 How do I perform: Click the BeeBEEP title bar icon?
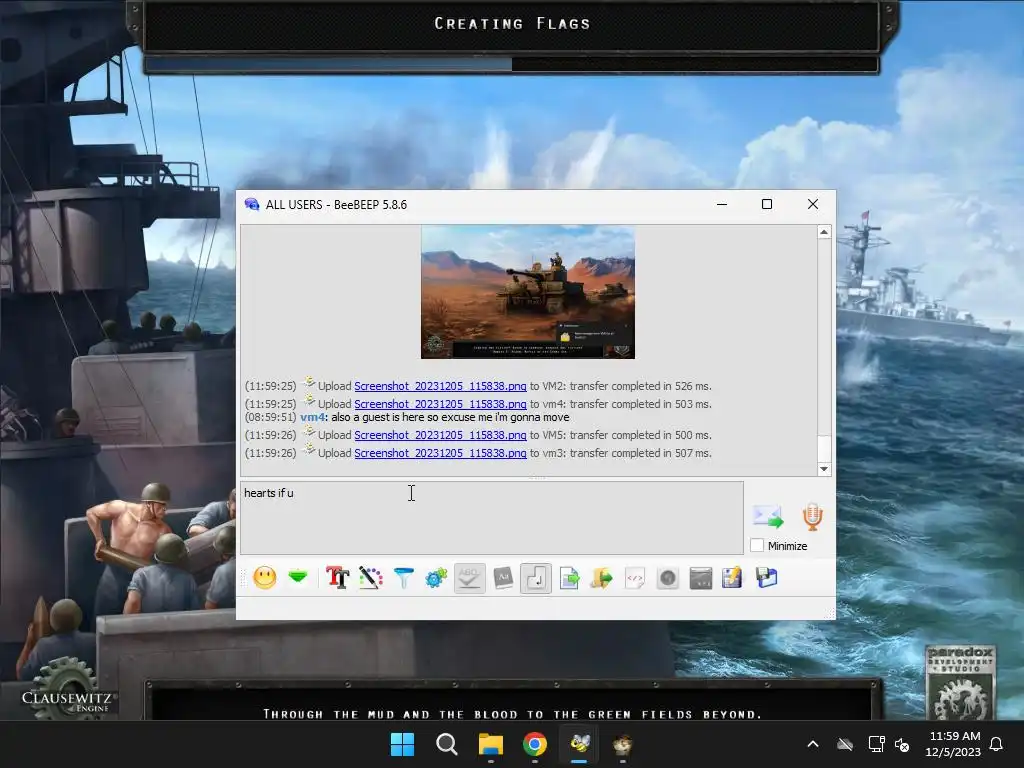(x=251, y=204)
